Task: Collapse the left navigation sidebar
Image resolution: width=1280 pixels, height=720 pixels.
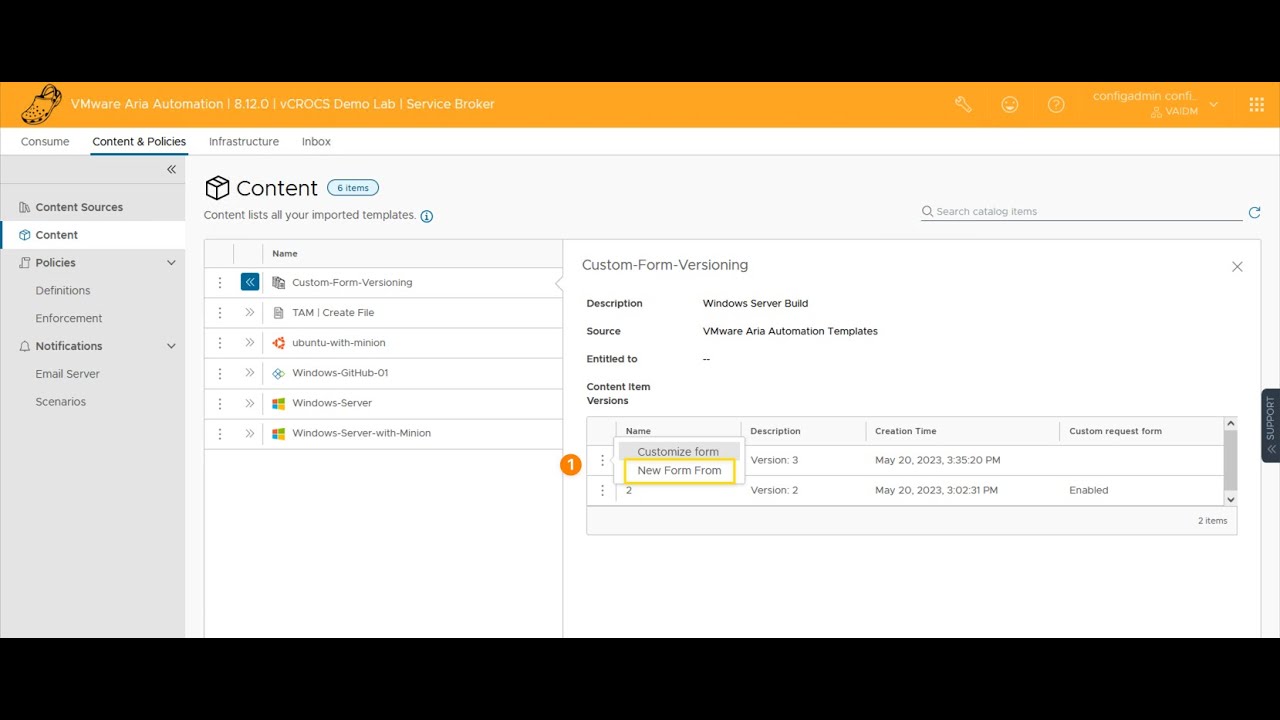Action: click(x=171, y=169)
